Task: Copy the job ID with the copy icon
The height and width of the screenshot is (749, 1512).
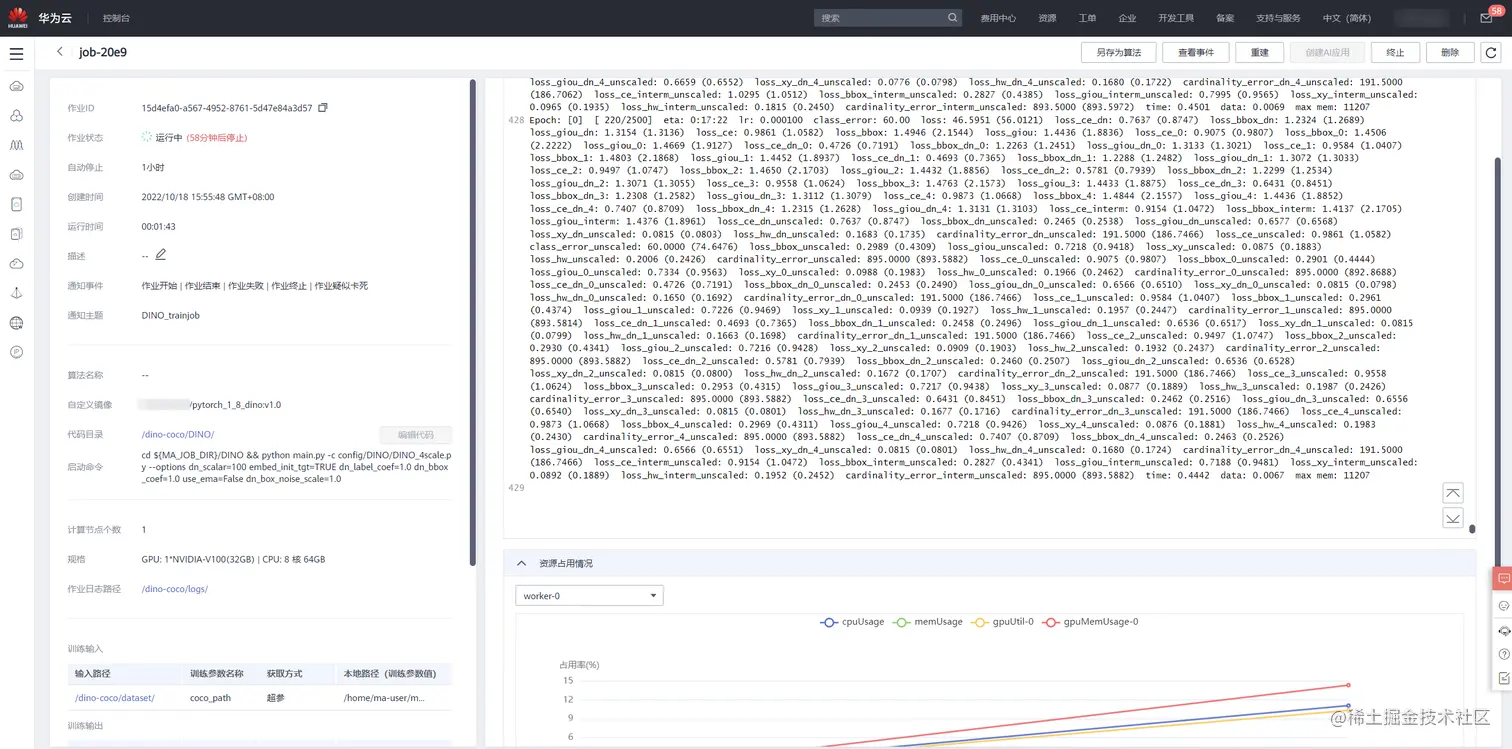Action: pyautogui.click(x=322, y=108)
